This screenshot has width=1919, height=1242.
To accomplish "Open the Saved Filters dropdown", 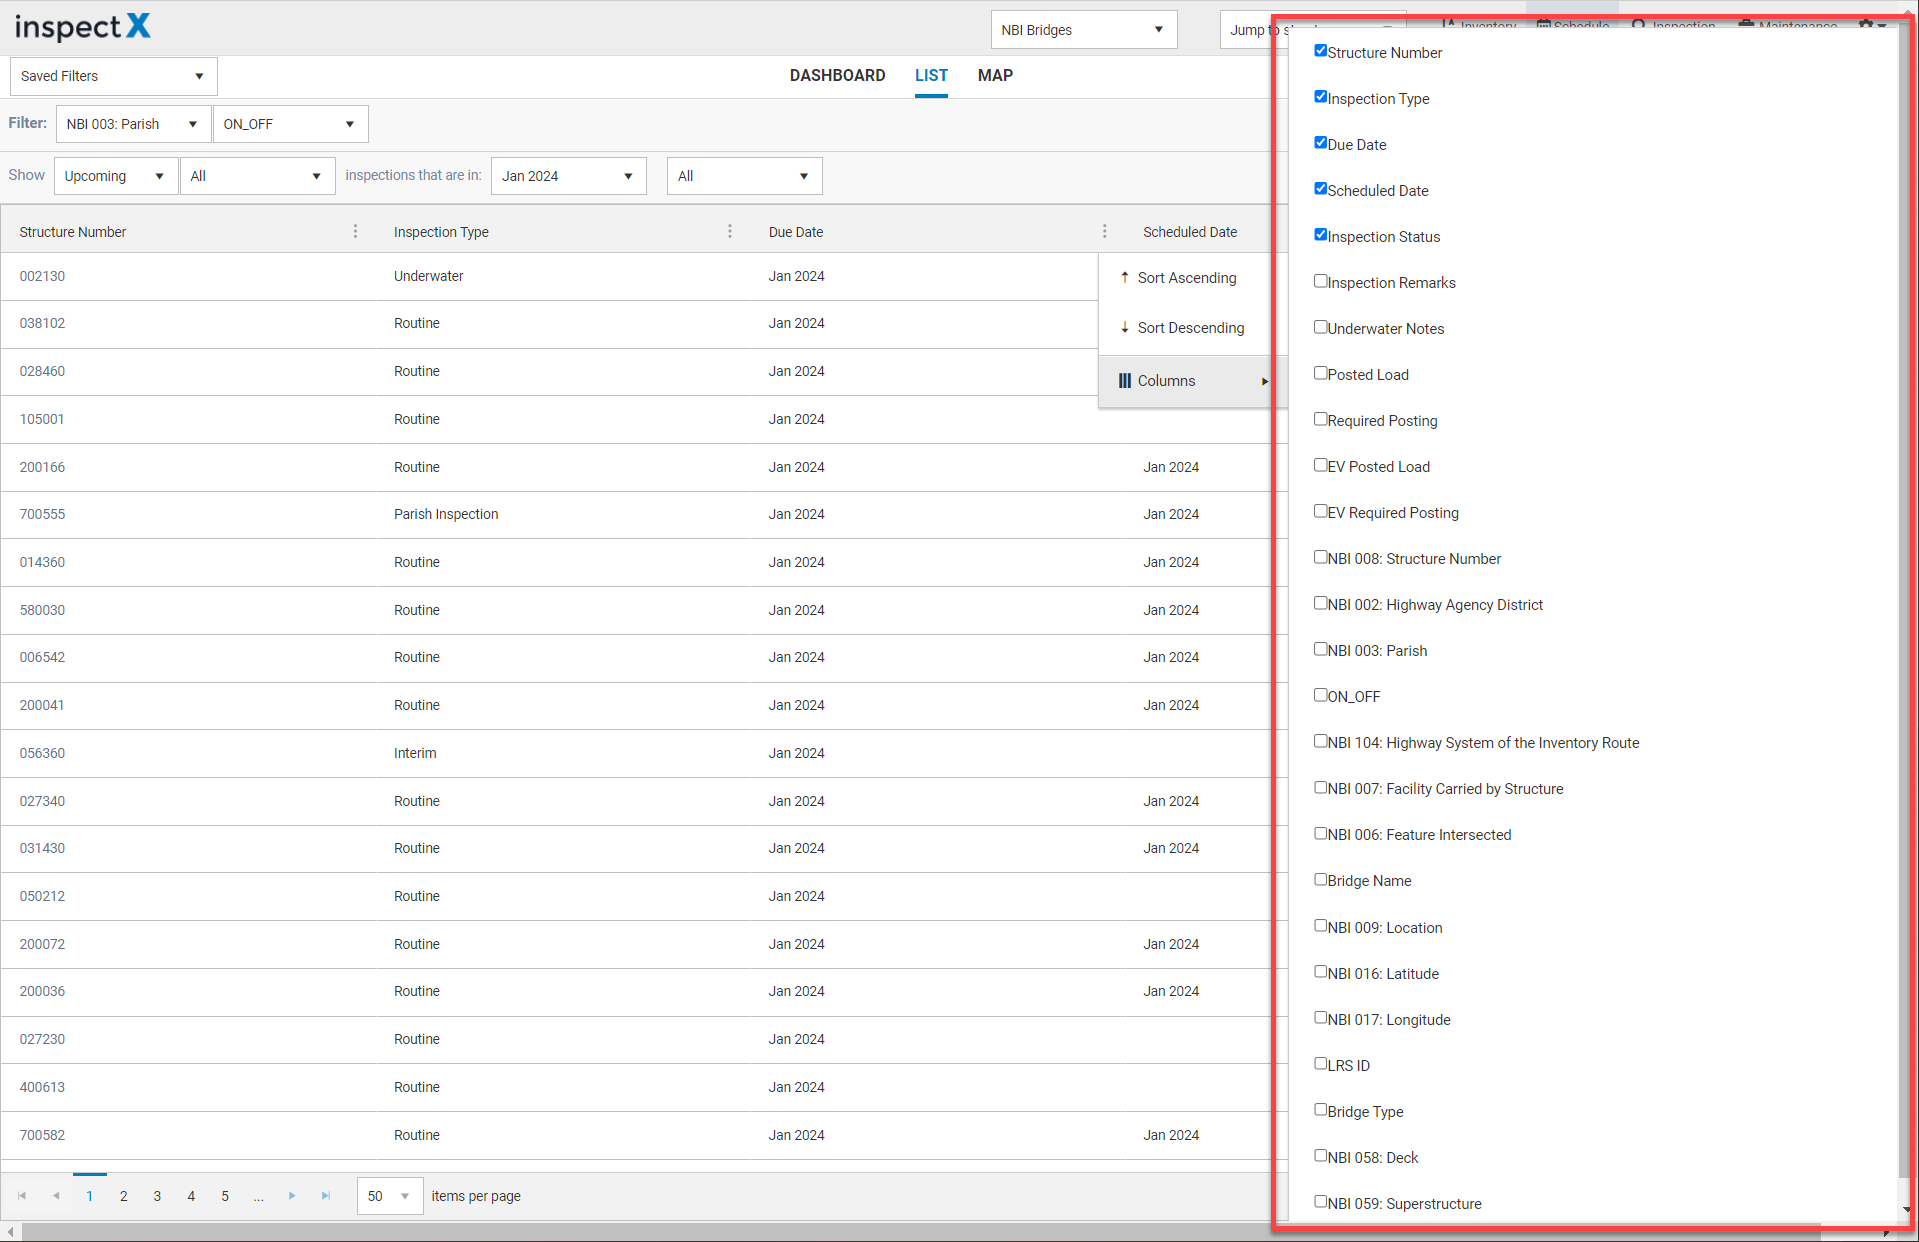I will tap(113, 76).
